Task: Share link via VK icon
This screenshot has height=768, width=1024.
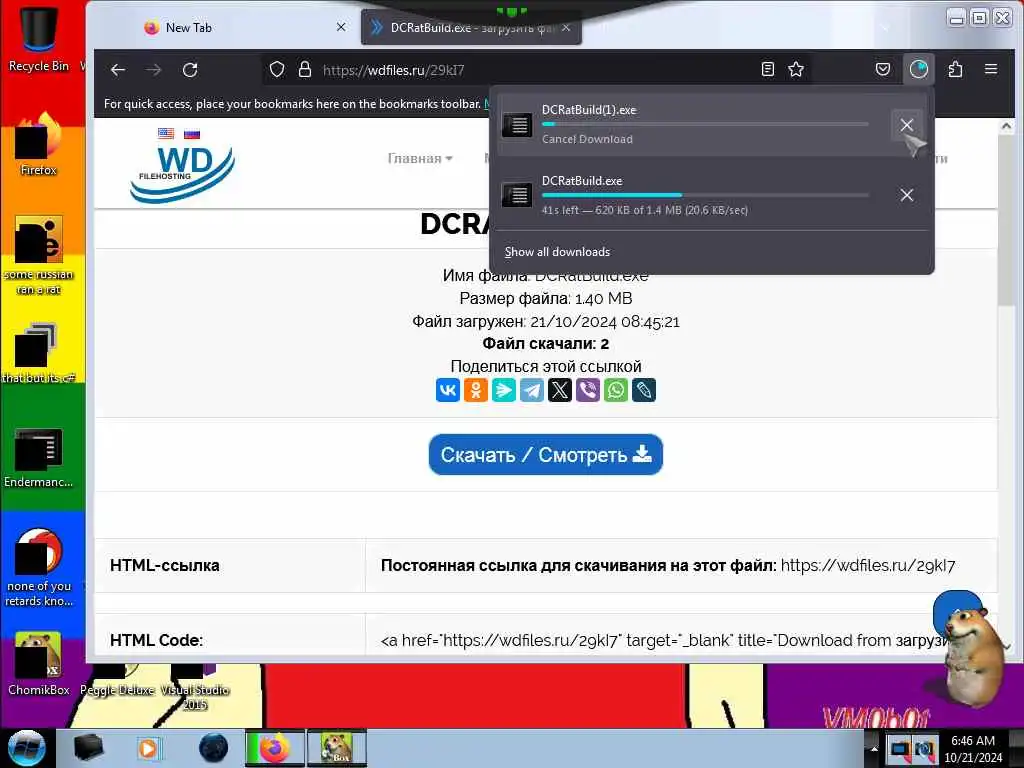Action: click(x=448, y=391)
